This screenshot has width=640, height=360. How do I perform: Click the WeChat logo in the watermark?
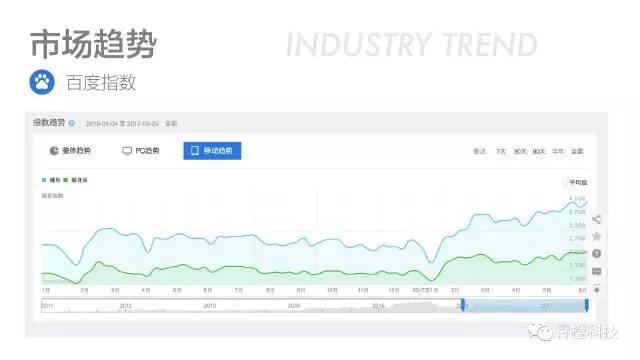pos(540,331)
